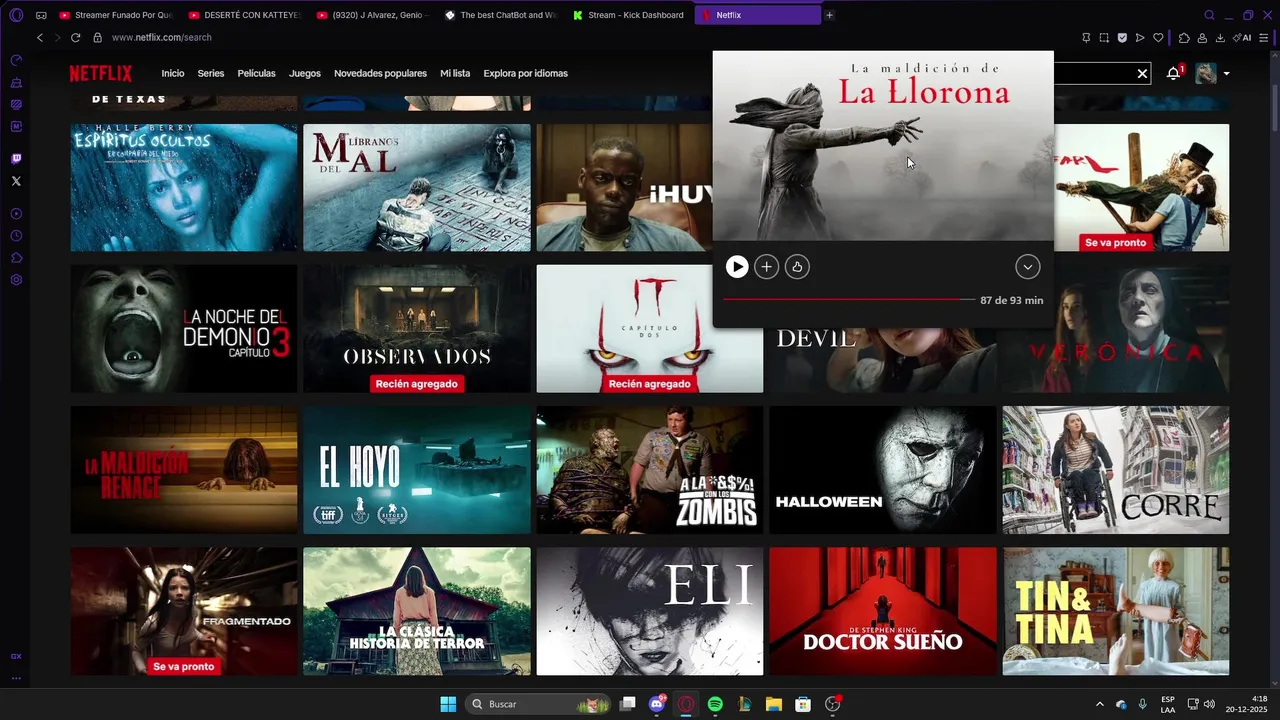Click the Netflix profile avatar
The image size is (1280, 720).
click(x=1206, y=73)
